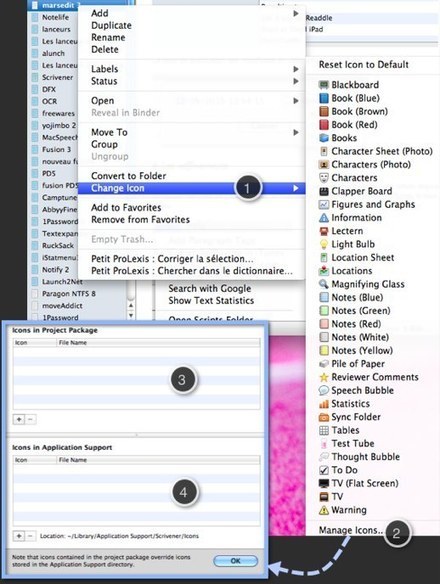Viewport: 440px width, 584px height.
Task: Pick the Book (Blue) icon
Action: 349,98
